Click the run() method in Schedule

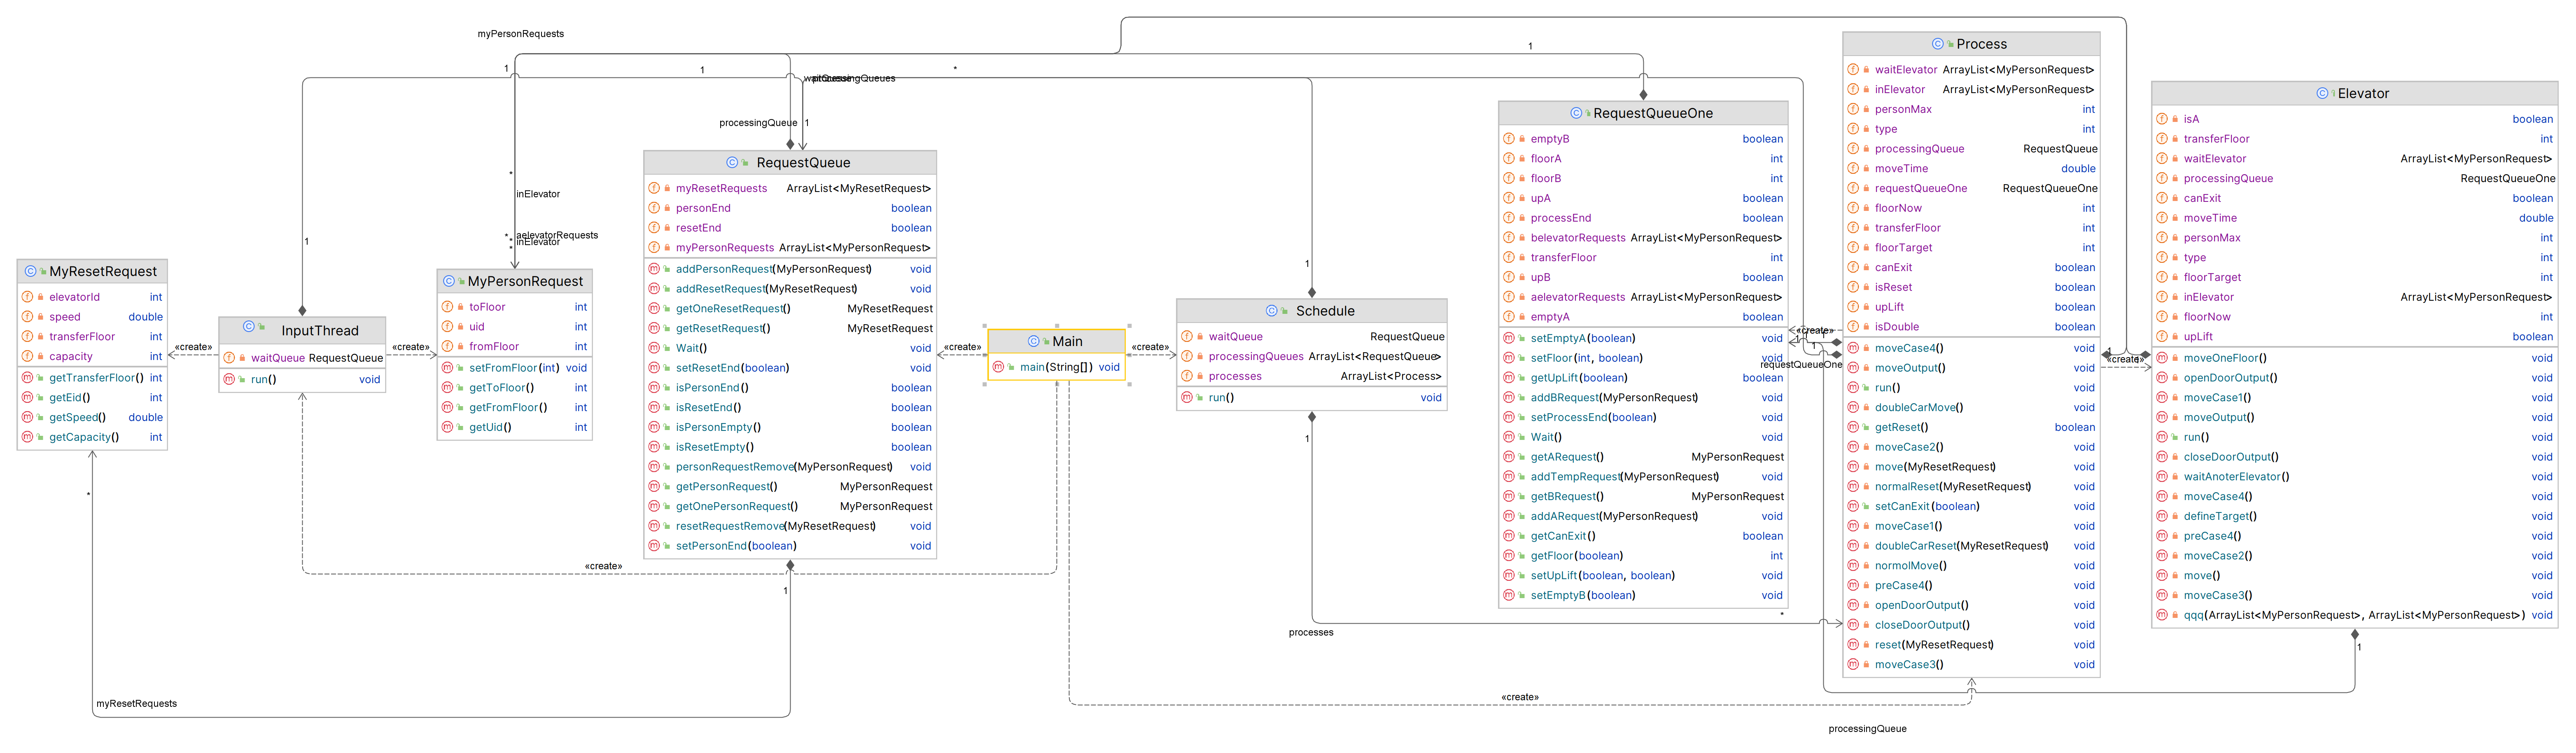[x=1312, y=398]
